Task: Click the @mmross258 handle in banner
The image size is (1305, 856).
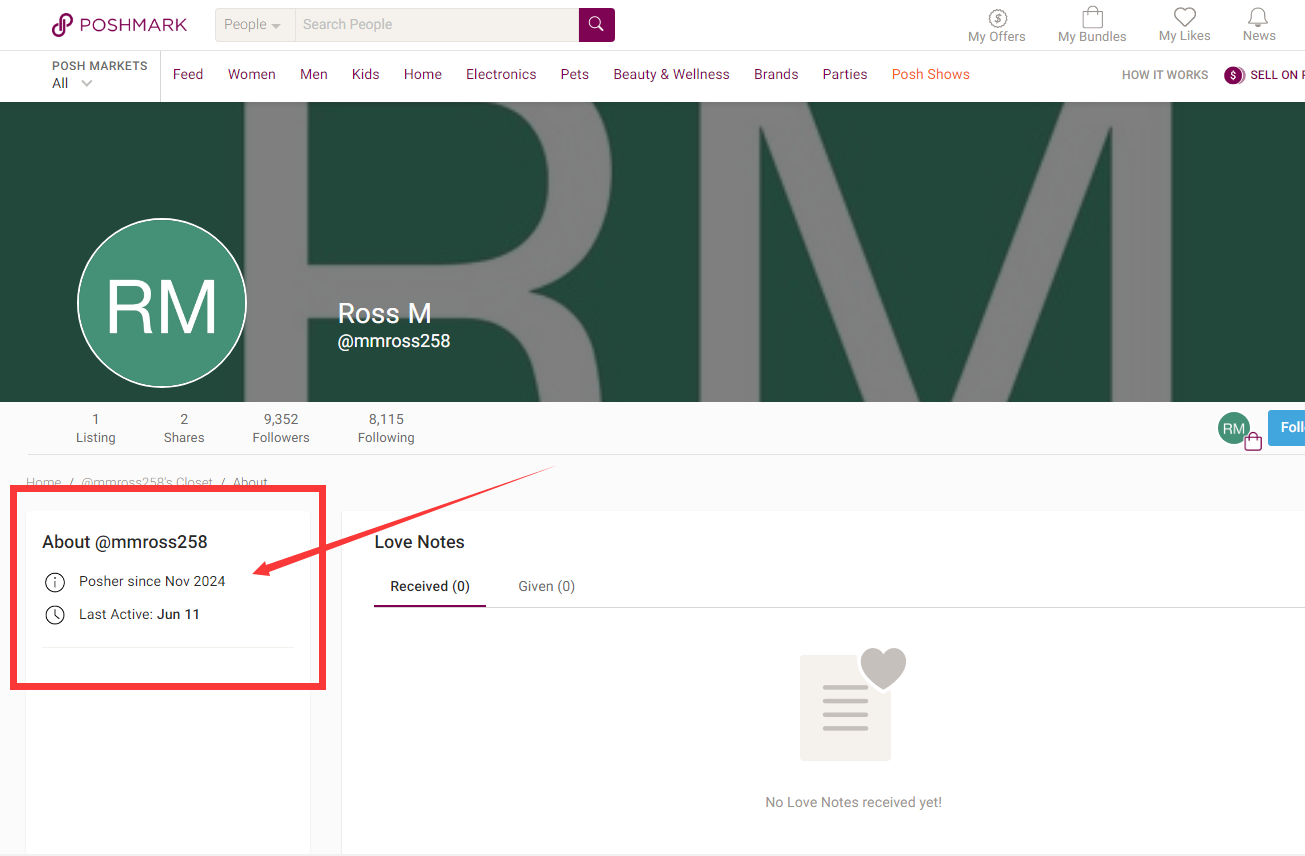Action: 394,341
